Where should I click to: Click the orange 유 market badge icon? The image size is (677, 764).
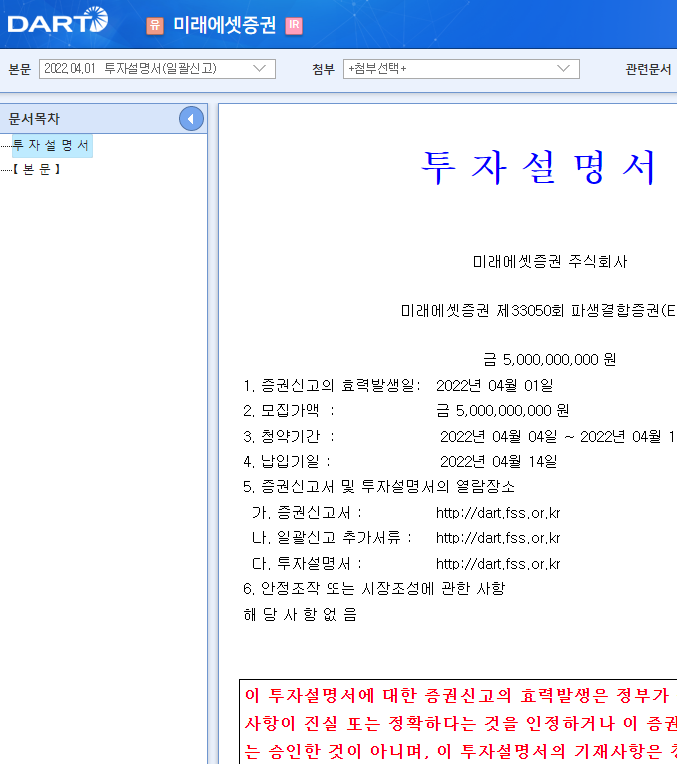click(155, 25)
